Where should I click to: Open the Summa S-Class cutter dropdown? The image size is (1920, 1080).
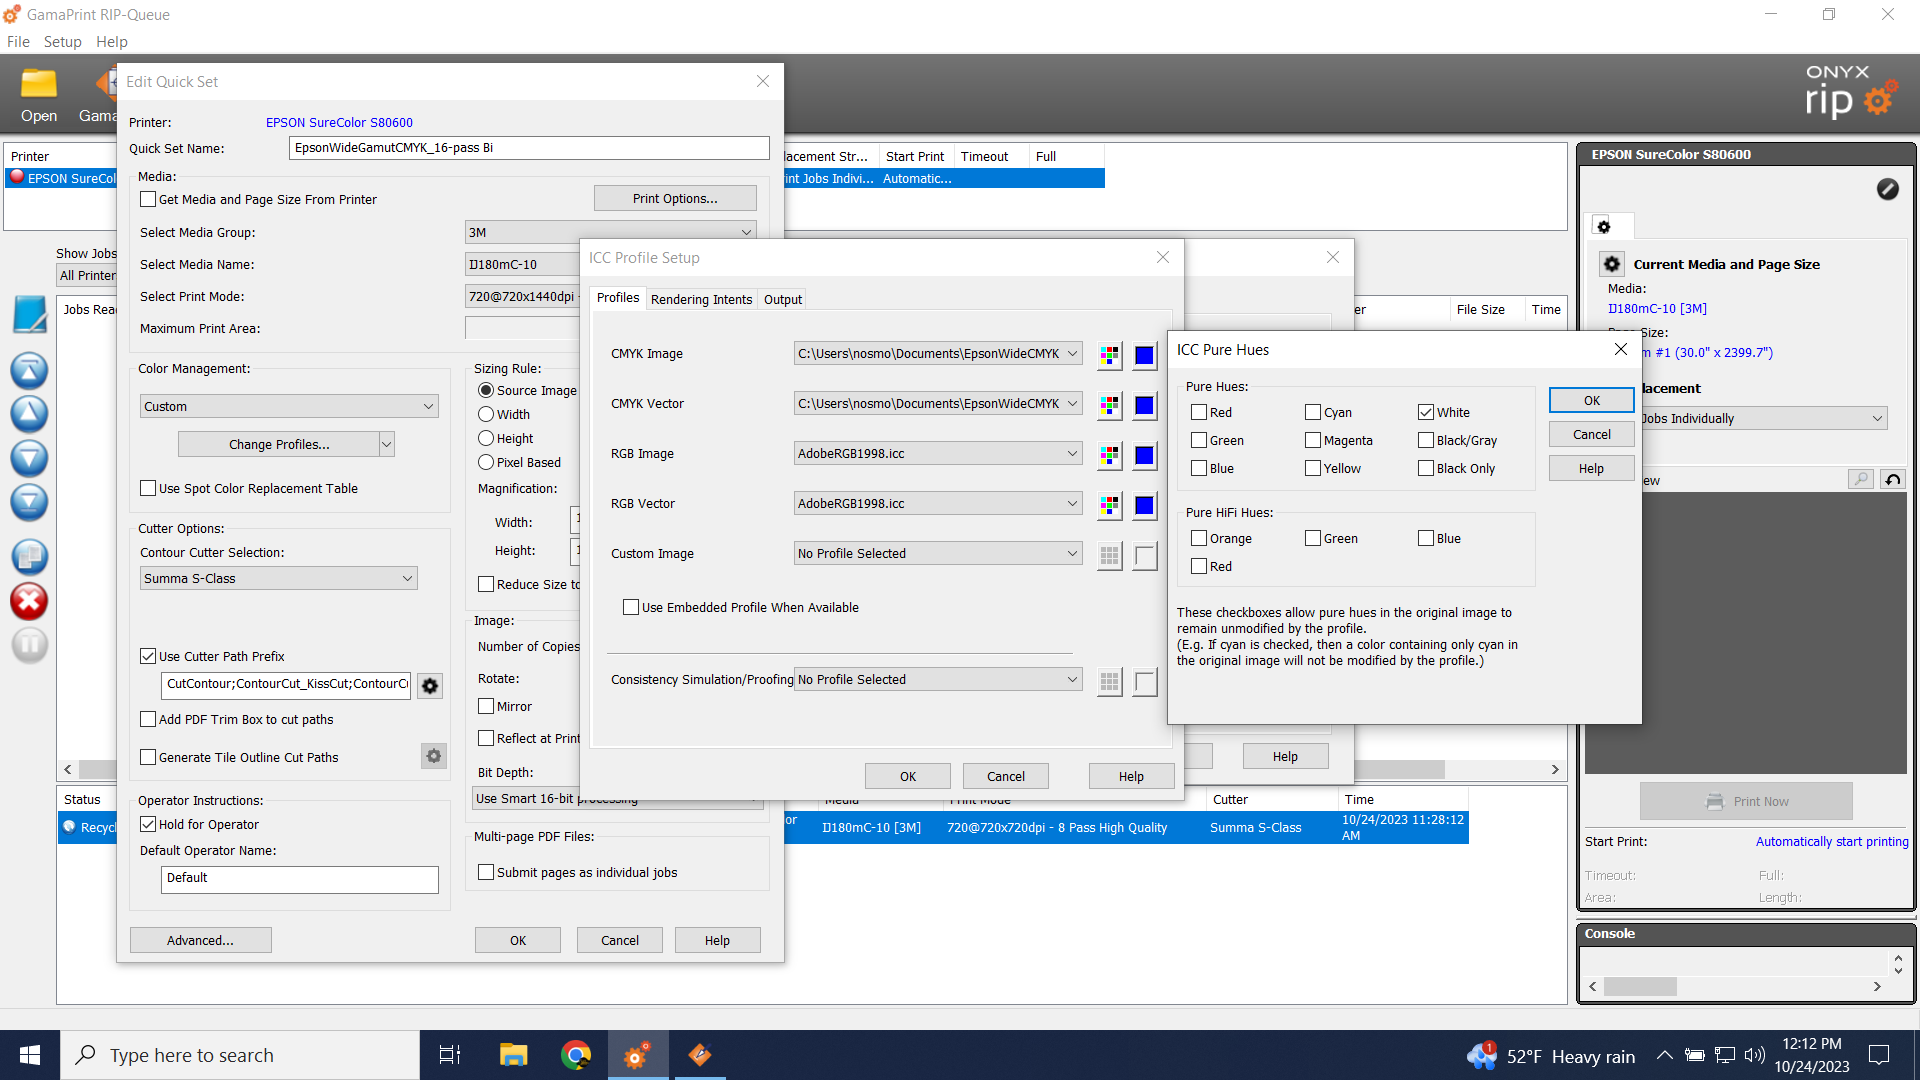click(x=278, y=578)
